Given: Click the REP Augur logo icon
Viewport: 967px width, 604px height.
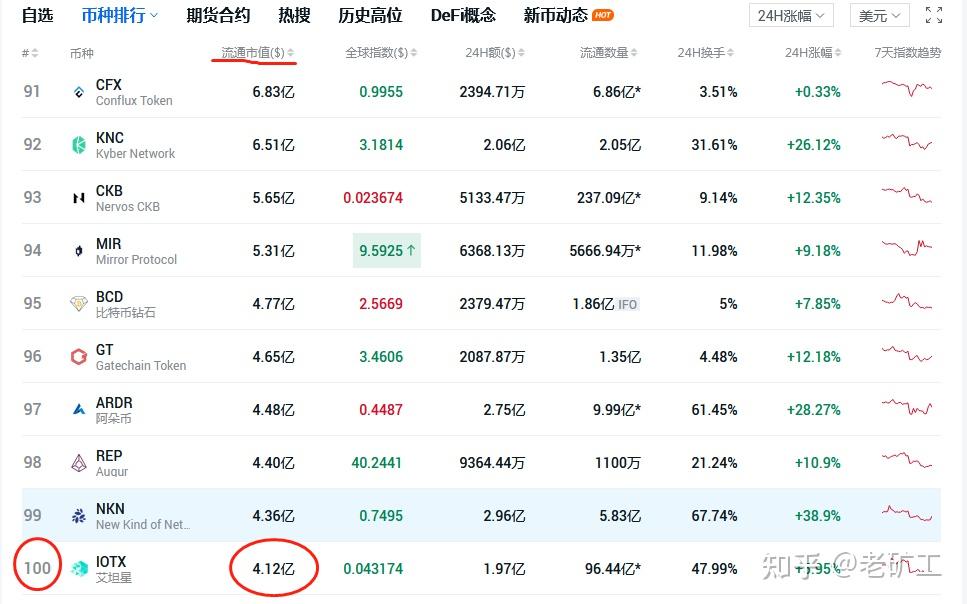Looking at the screenshot, I should coord(79,463).
